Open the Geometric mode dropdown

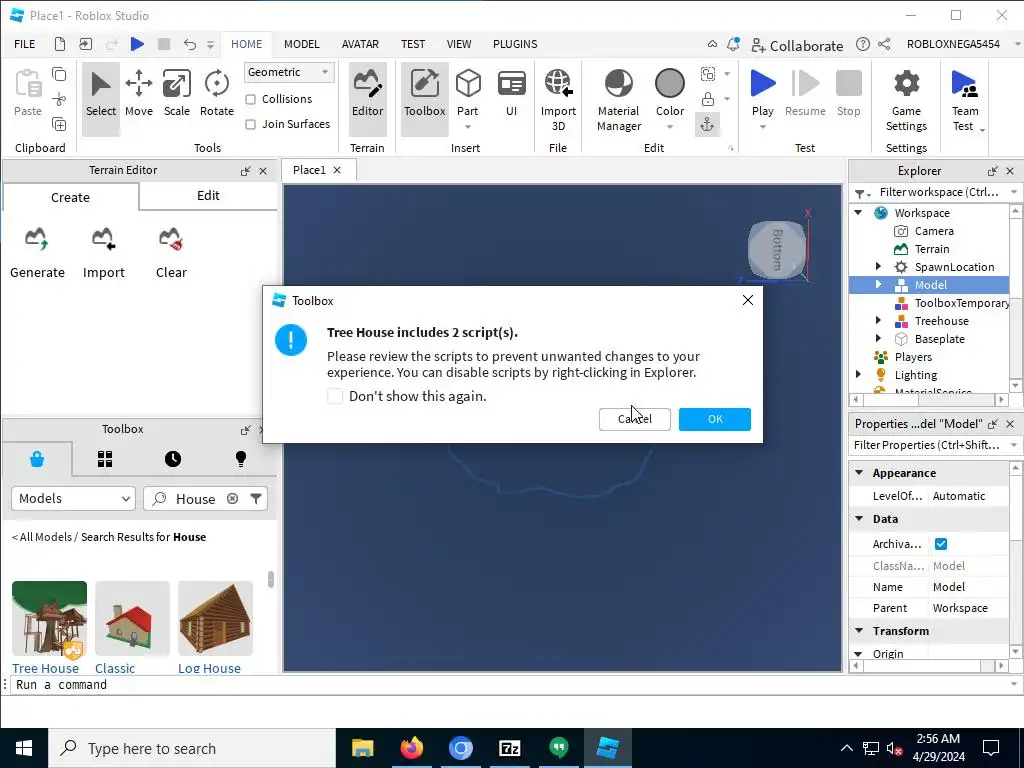click(x=289, y=72)
